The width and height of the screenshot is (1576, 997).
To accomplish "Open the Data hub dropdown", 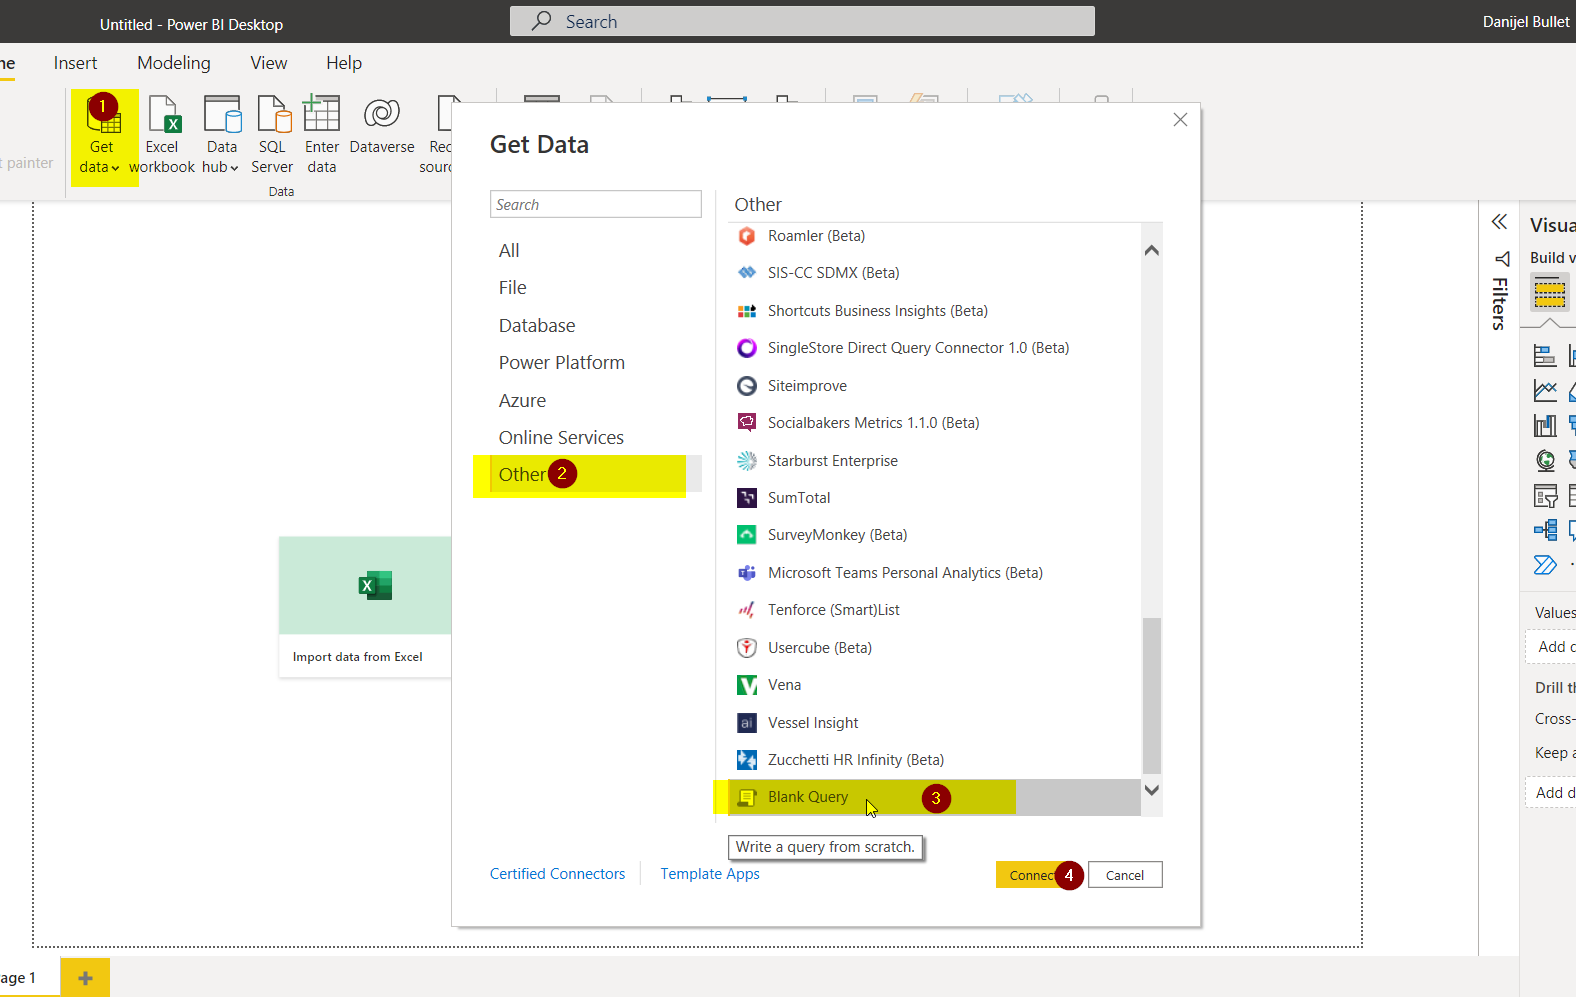I will [221, 136].
